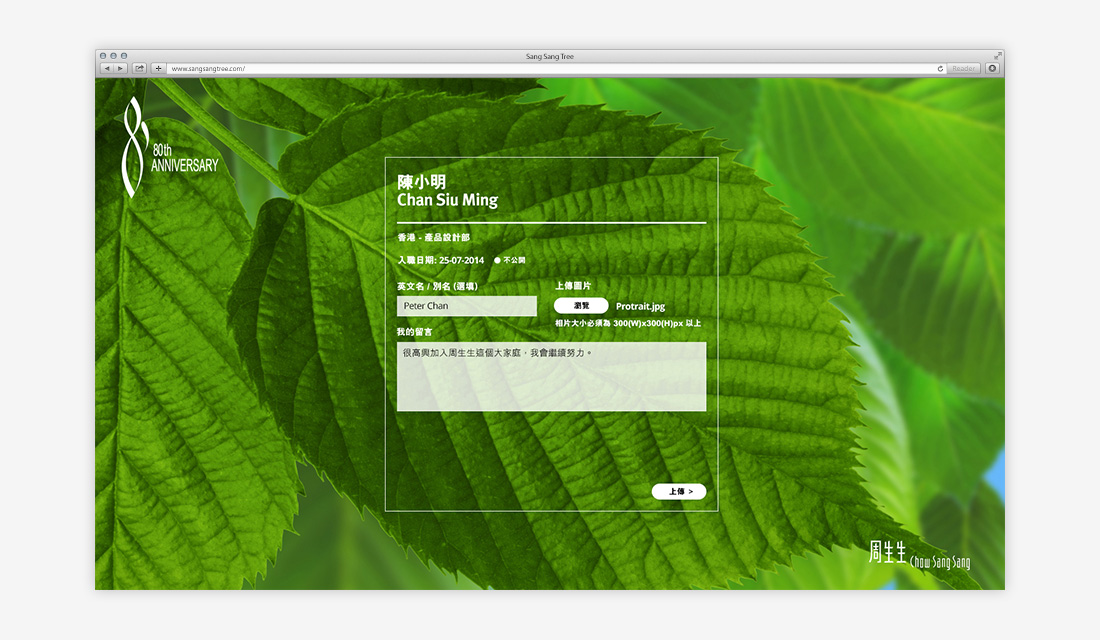The height and width of the screenshot is (640, 1100).
Task: Open the share icon in the toolbar
Action: tap(140, 69)
